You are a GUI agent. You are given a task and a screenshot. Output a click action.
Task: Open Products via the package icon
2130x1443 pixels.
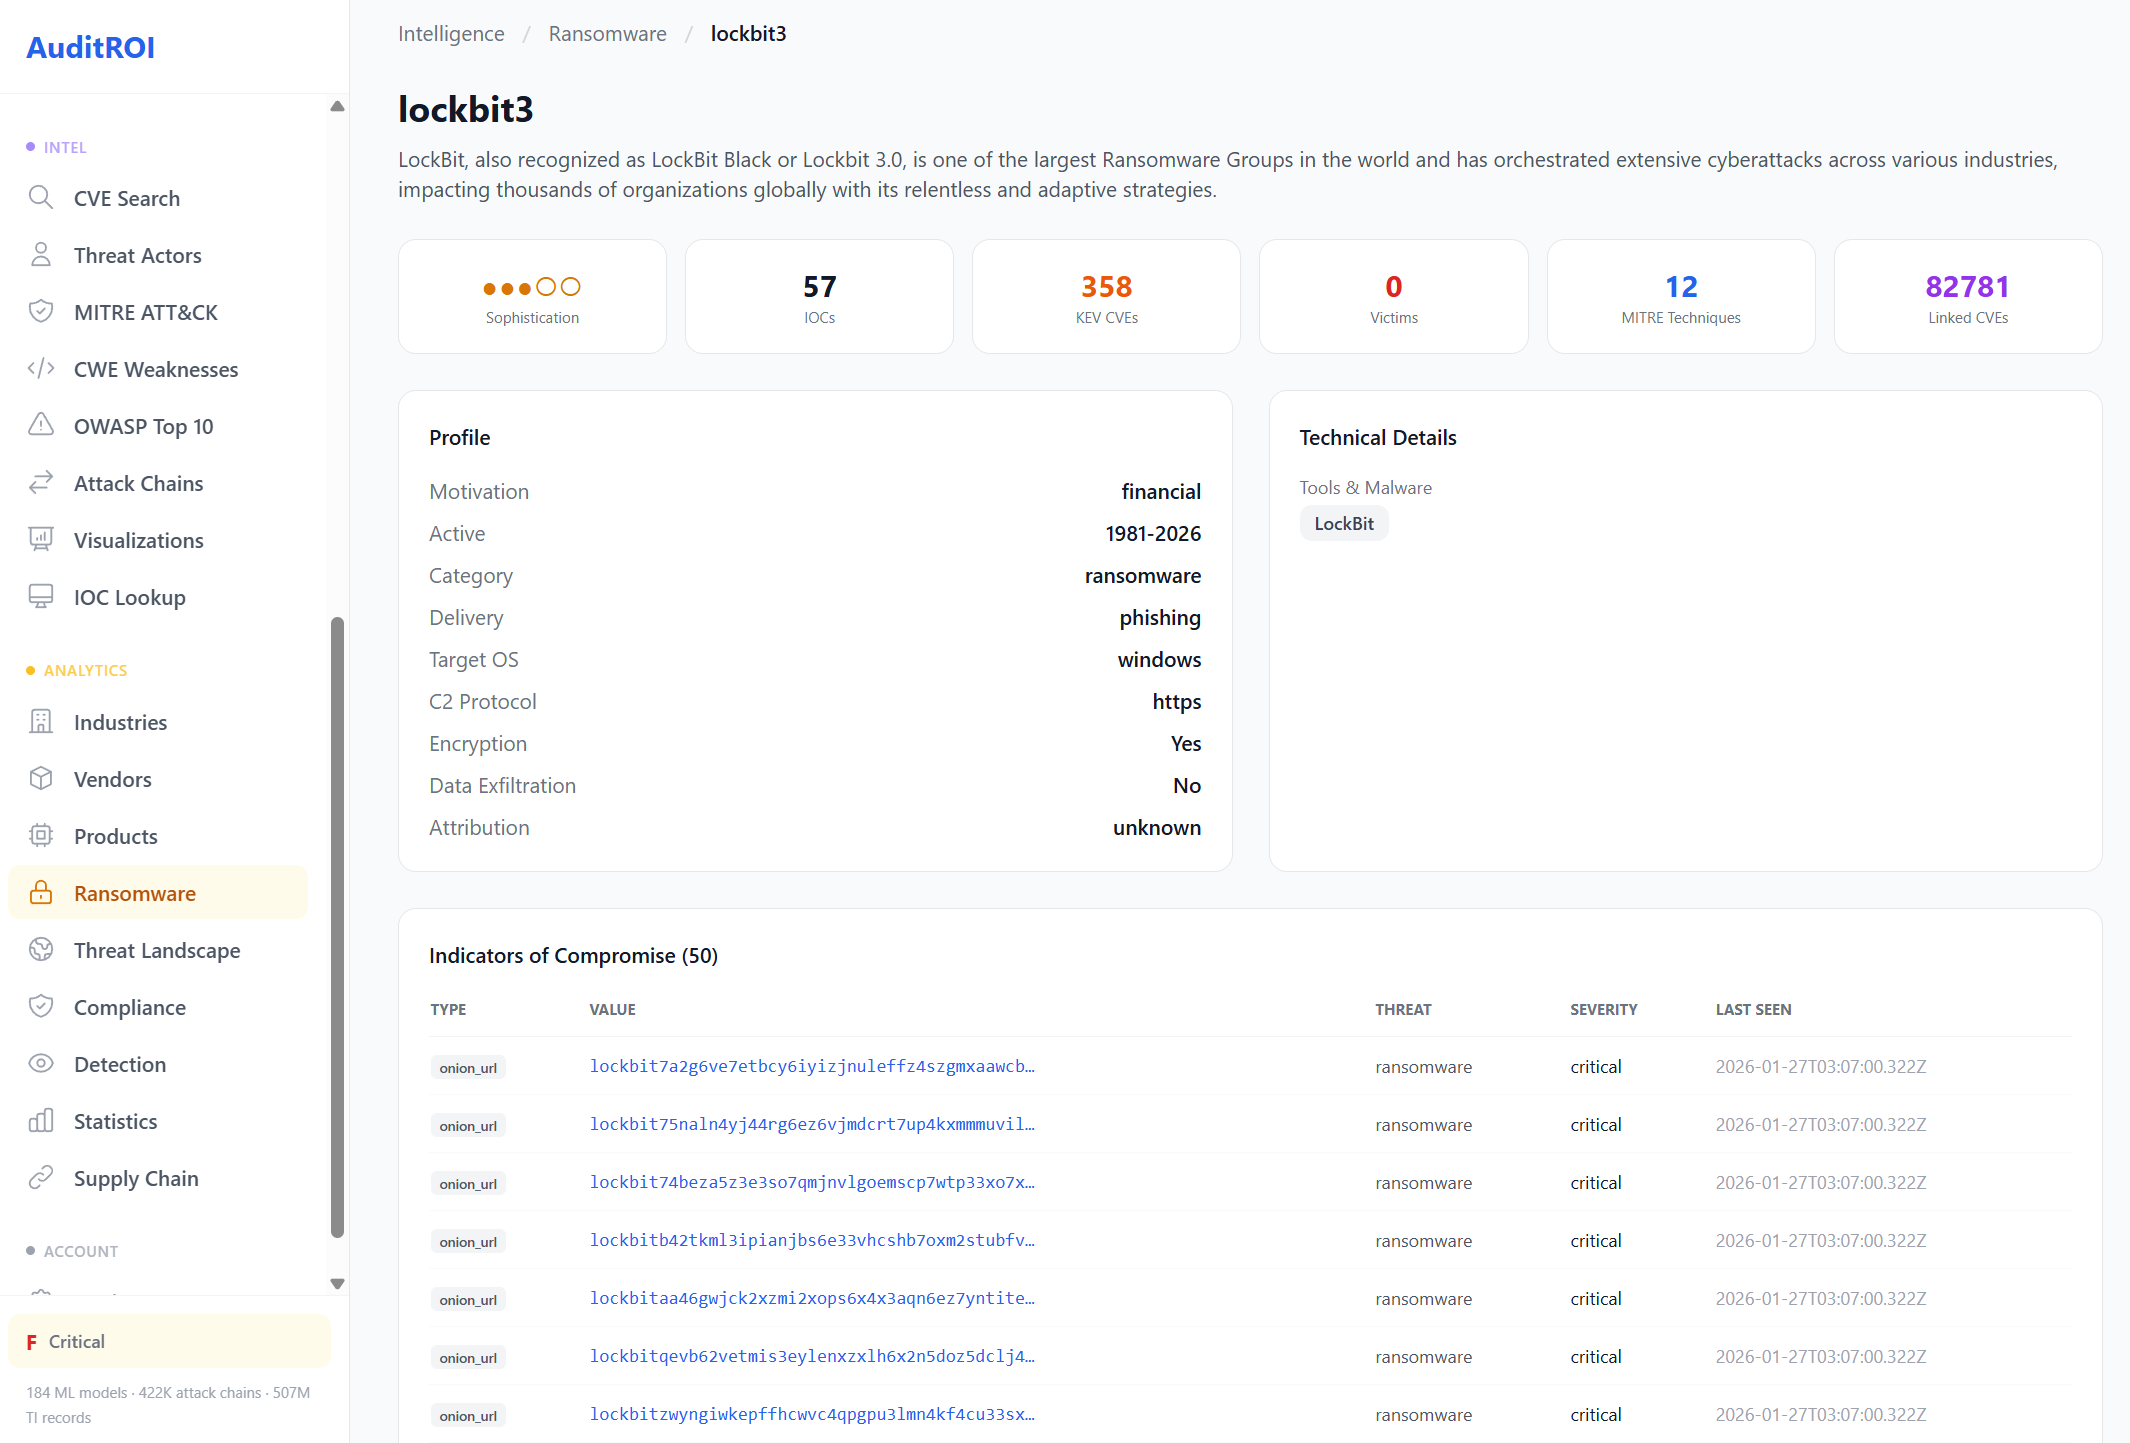tap(41, 835)
